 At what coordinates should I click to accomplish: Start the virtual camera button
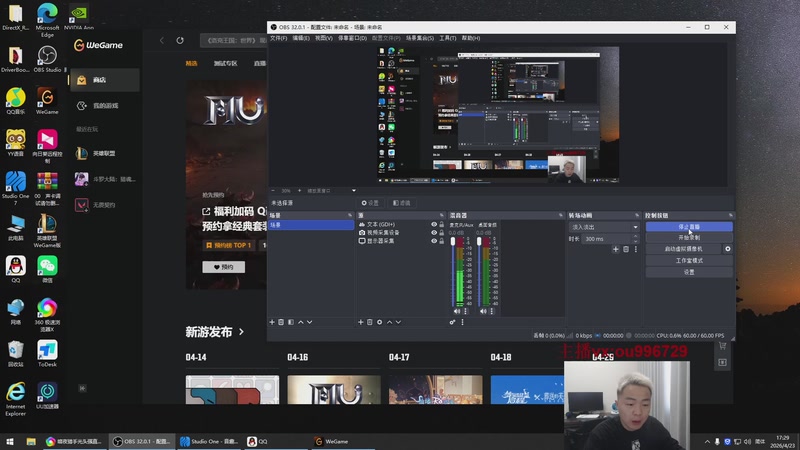pyautogui.click(x=684, y=249)
